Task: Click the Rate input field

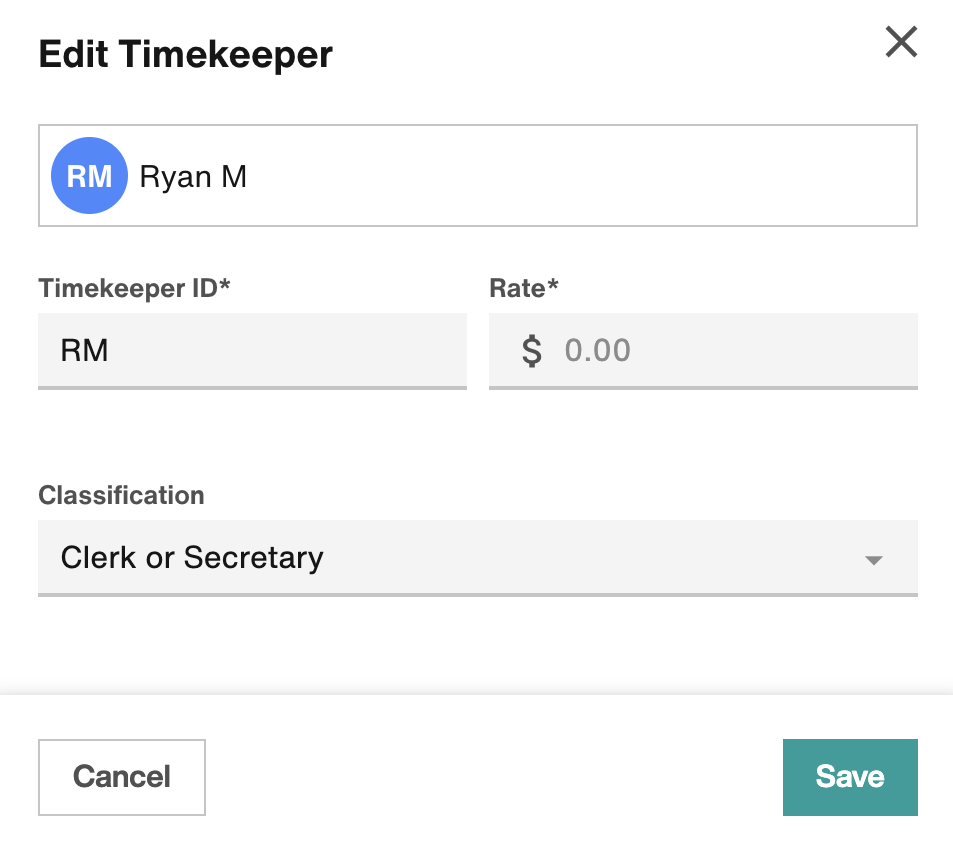Action: 703,350
